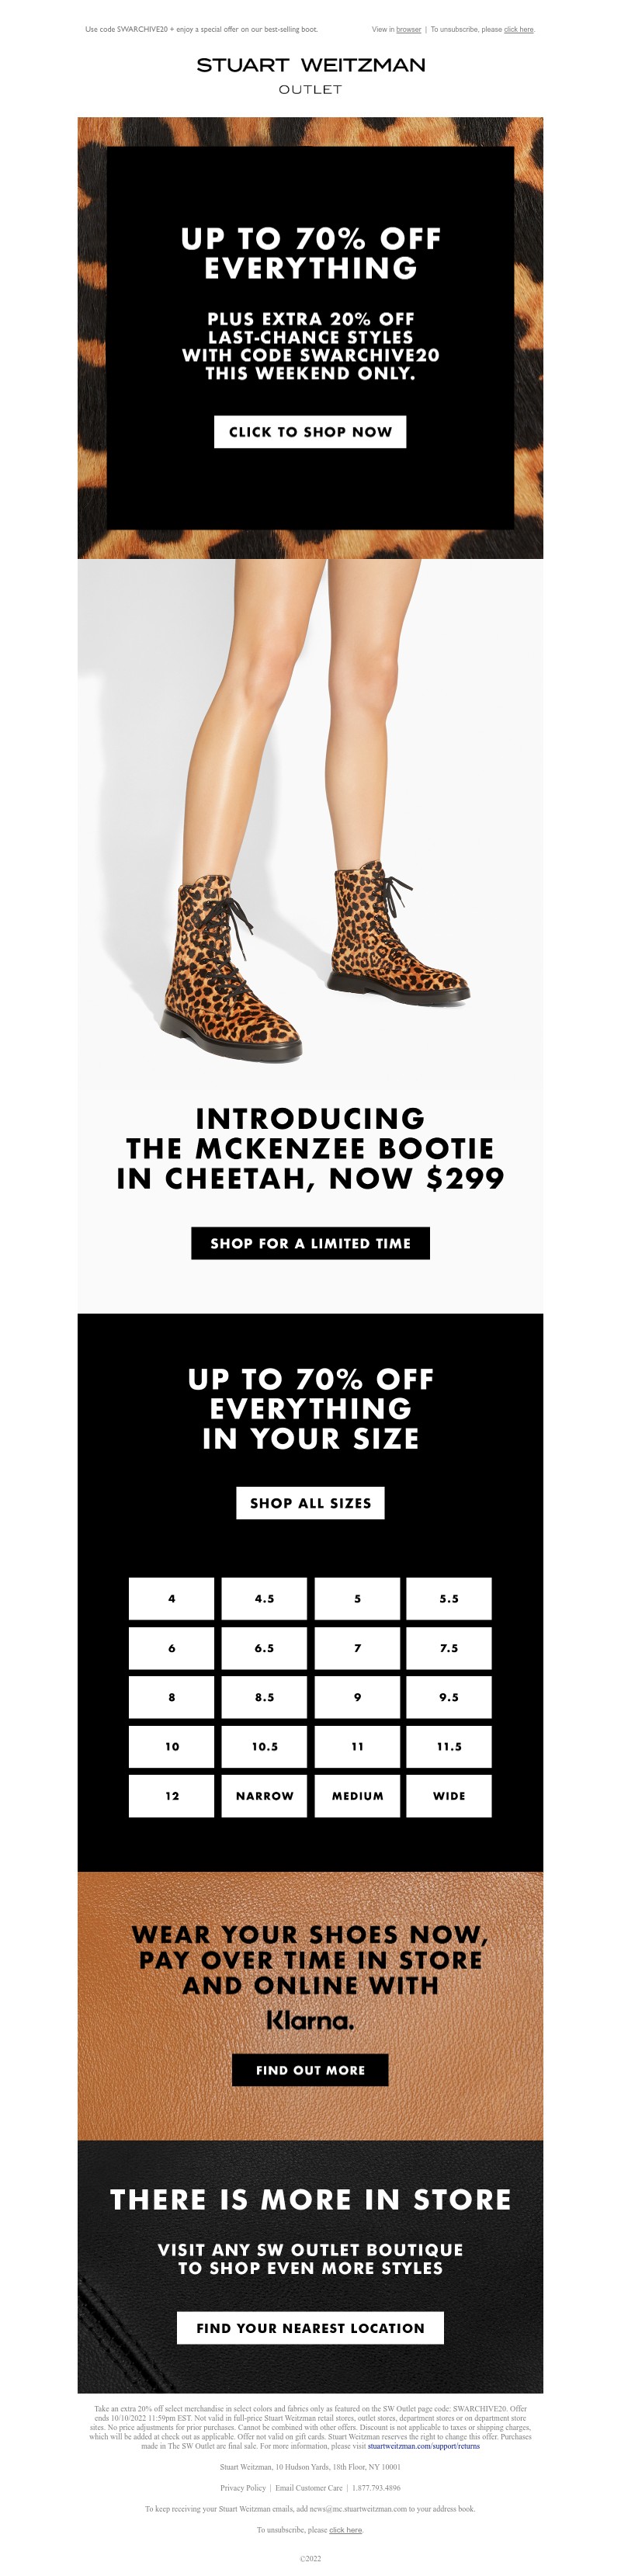Select the Narrow width option
The width and height of the screenshot is (621, 2576).
[264, 1796]
